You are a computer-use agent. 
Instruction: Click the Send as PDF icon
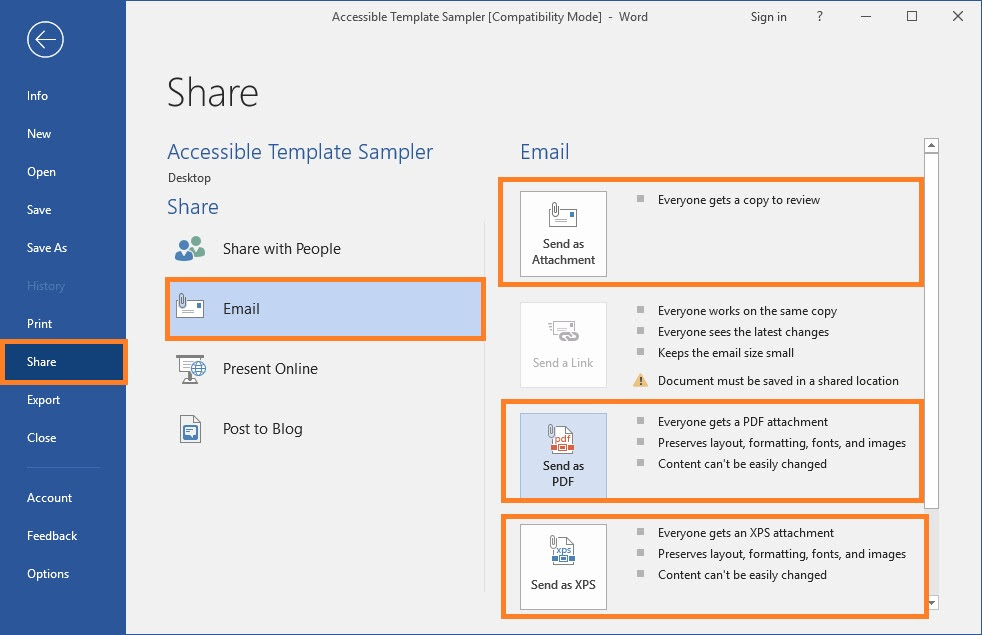coord(562,455)
